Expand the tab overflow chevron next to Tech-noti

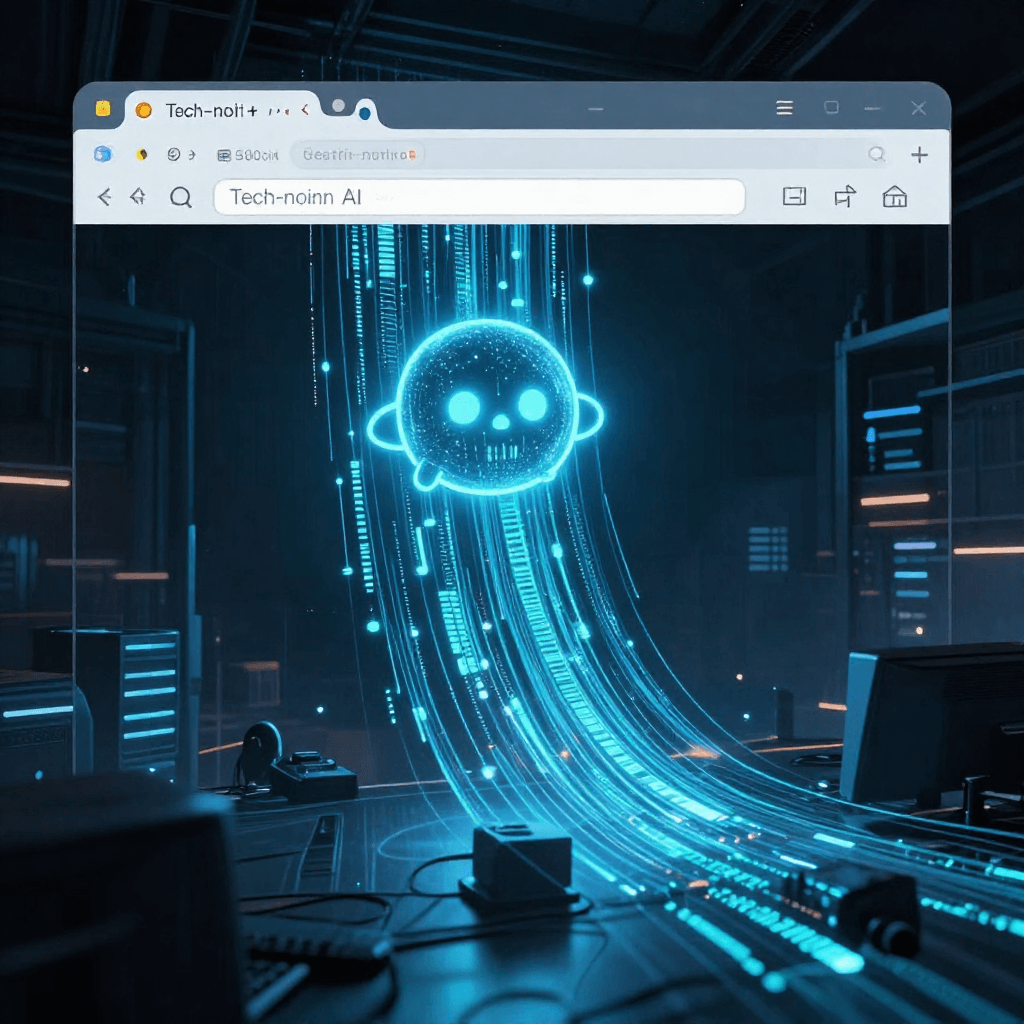303,110
